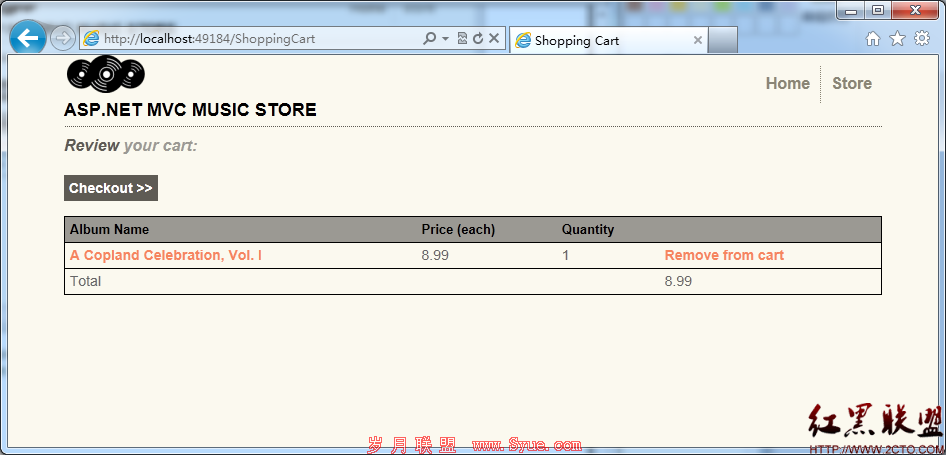Click the Review your cart heading

131,145
